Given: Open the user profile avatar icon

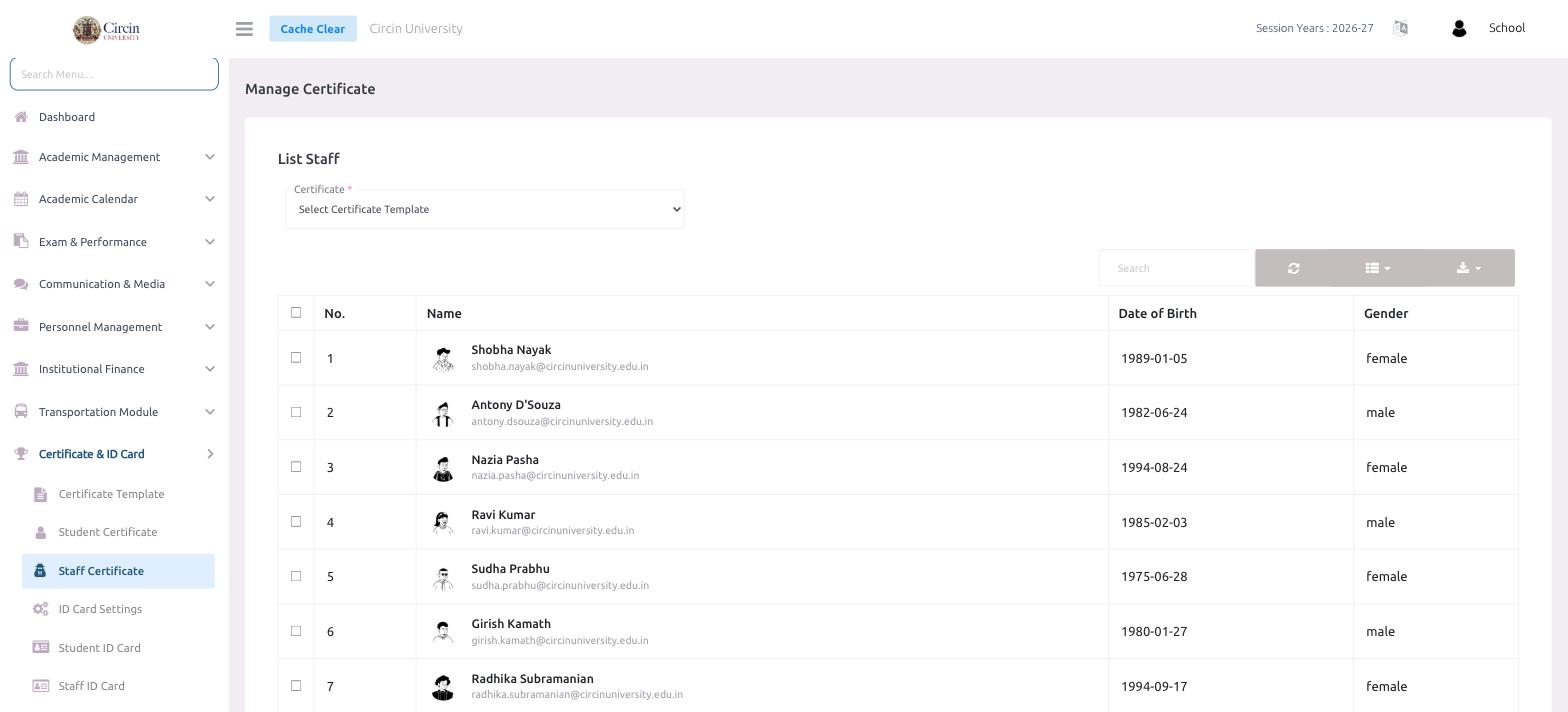Looking at the screenshot, I should [1458, 28].
